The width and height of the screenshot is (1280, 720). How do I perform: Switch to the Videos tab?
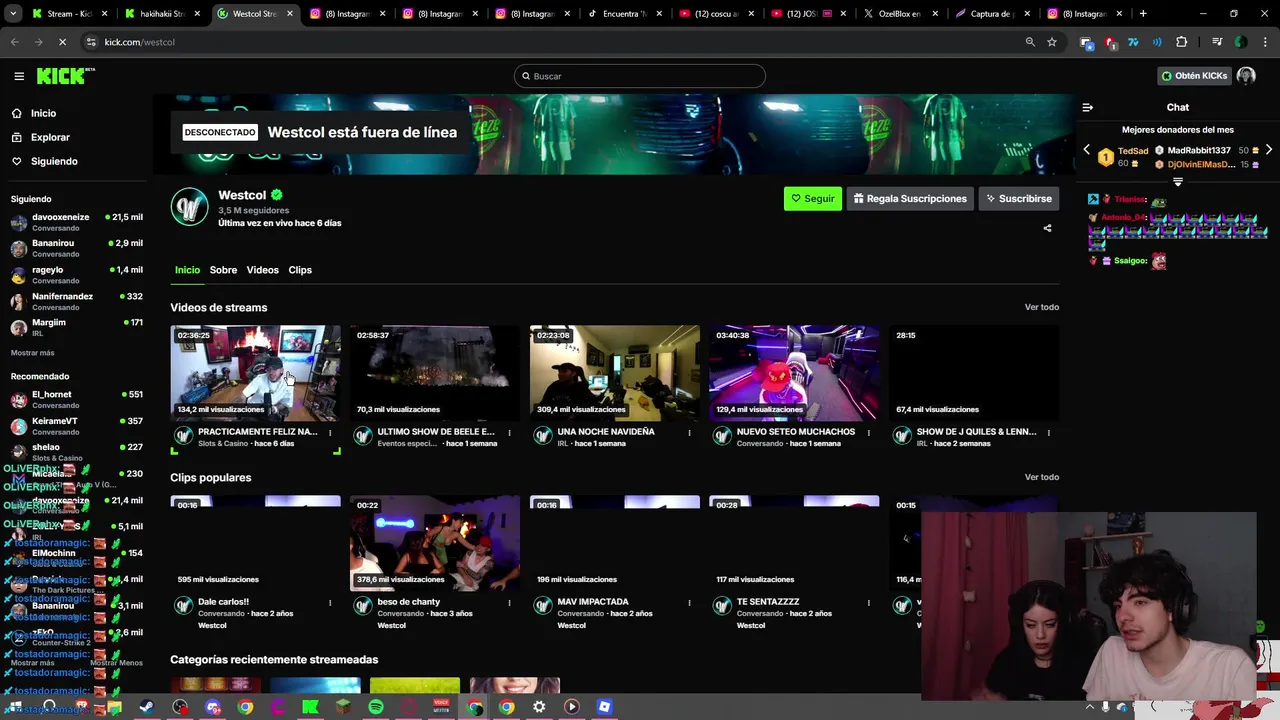click(x=263, y=270)
